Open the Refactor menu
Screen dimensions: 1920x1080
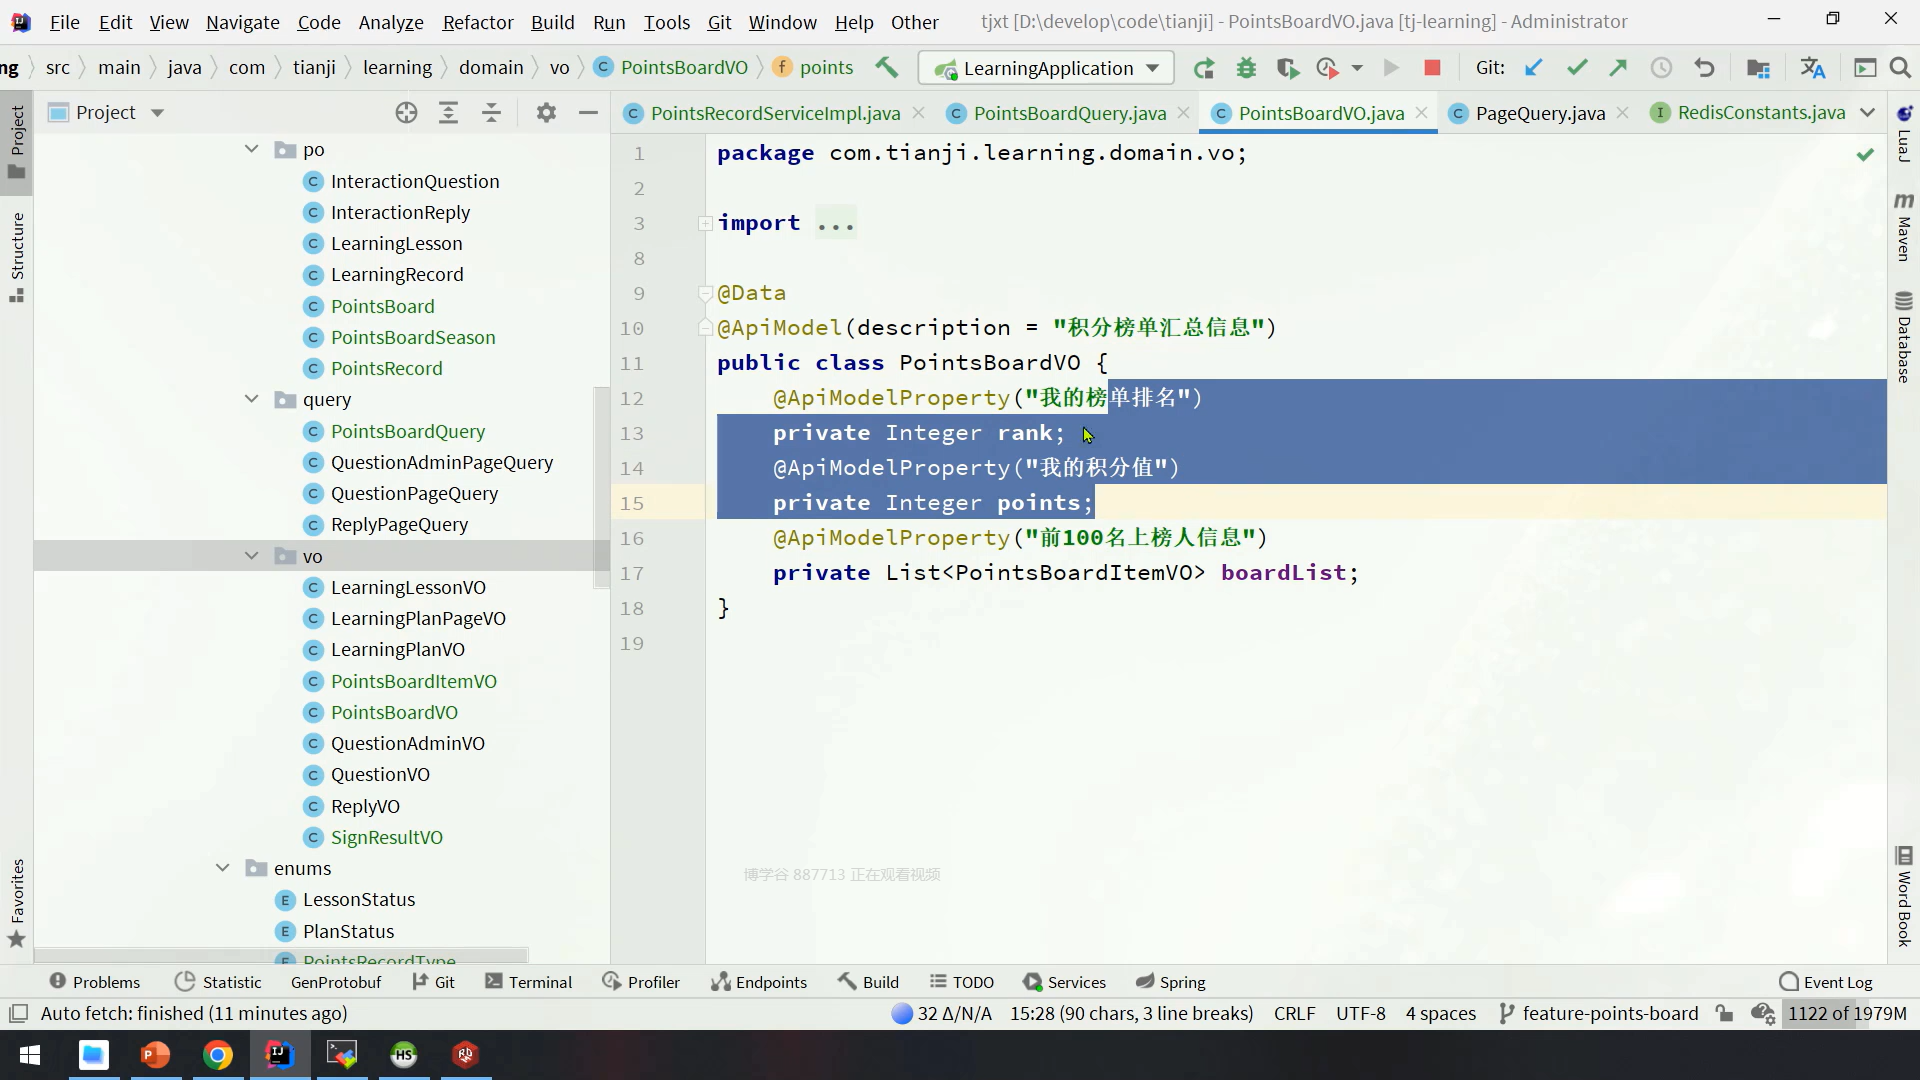[477, 21]
